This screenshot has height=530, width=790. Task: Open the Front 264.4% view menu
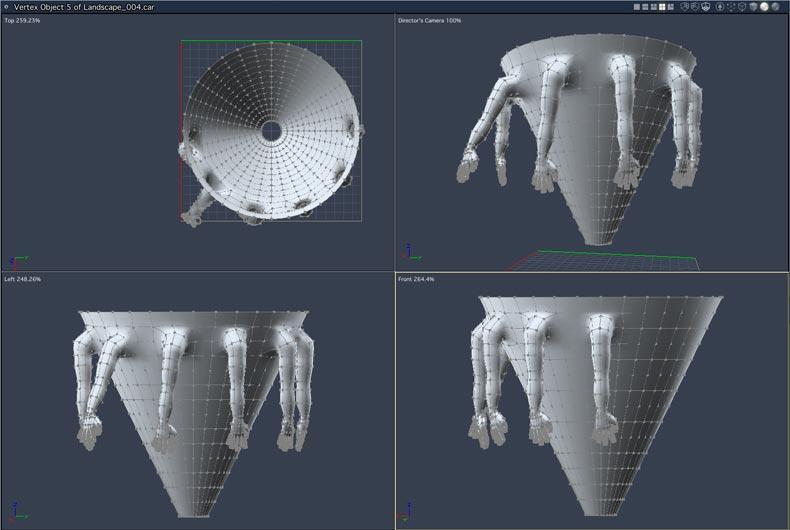coord(416,279)
